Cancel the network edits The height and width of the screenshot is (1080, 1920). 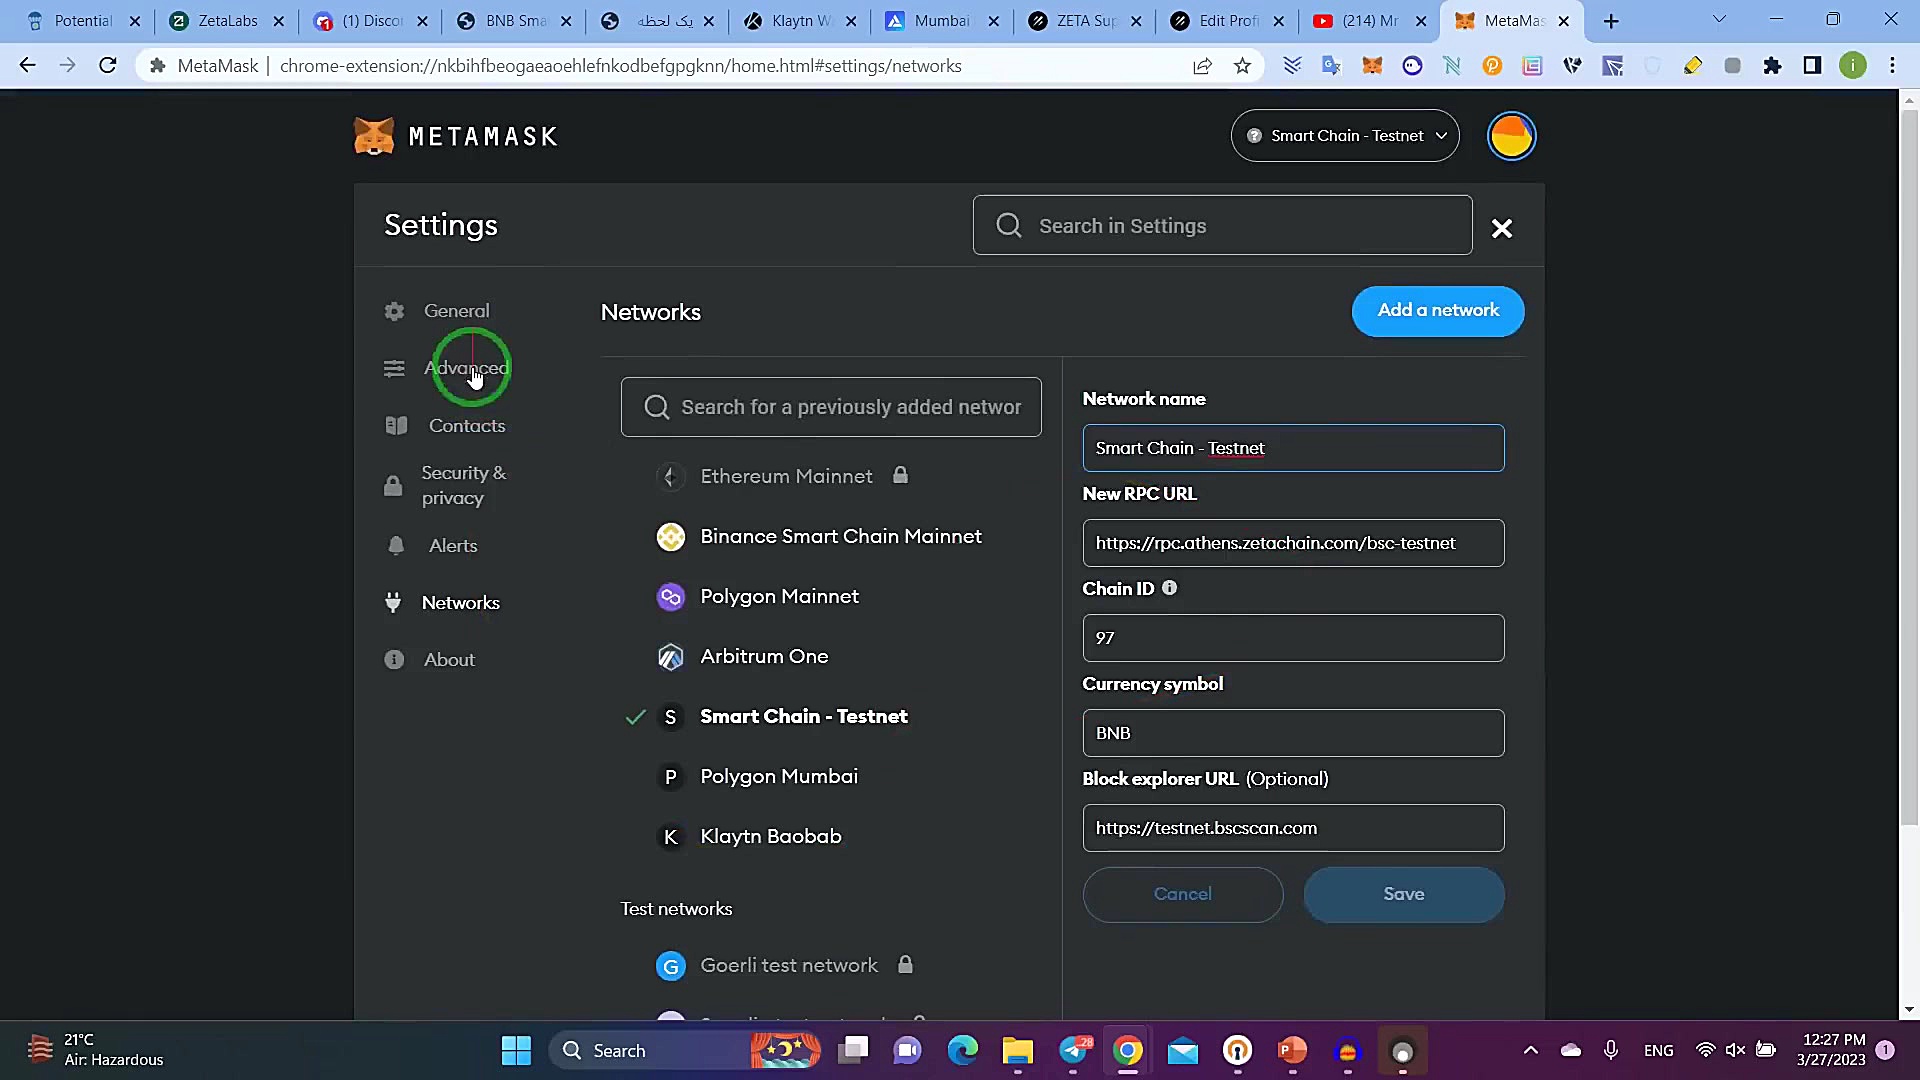[x=1182, y=894]
